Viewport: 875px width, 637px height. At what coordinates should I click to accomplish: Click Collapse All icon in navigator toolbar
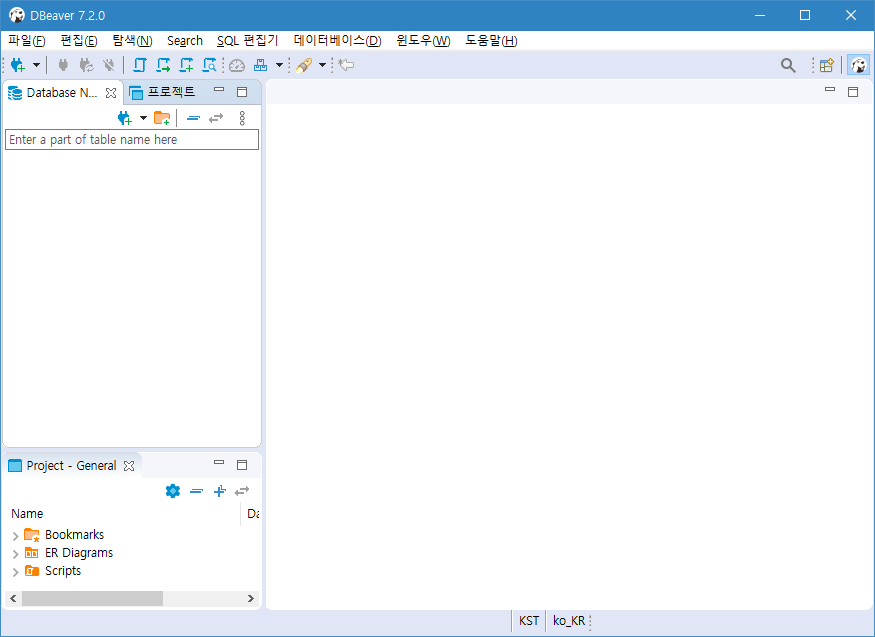[193, 118]
